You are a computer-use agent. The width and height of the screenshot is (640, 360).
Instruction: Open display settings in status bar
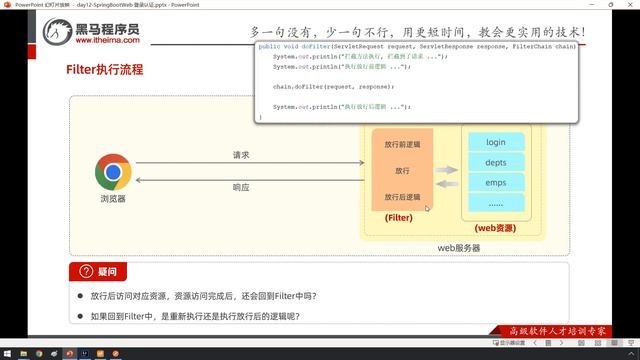(x=509, y=343)
